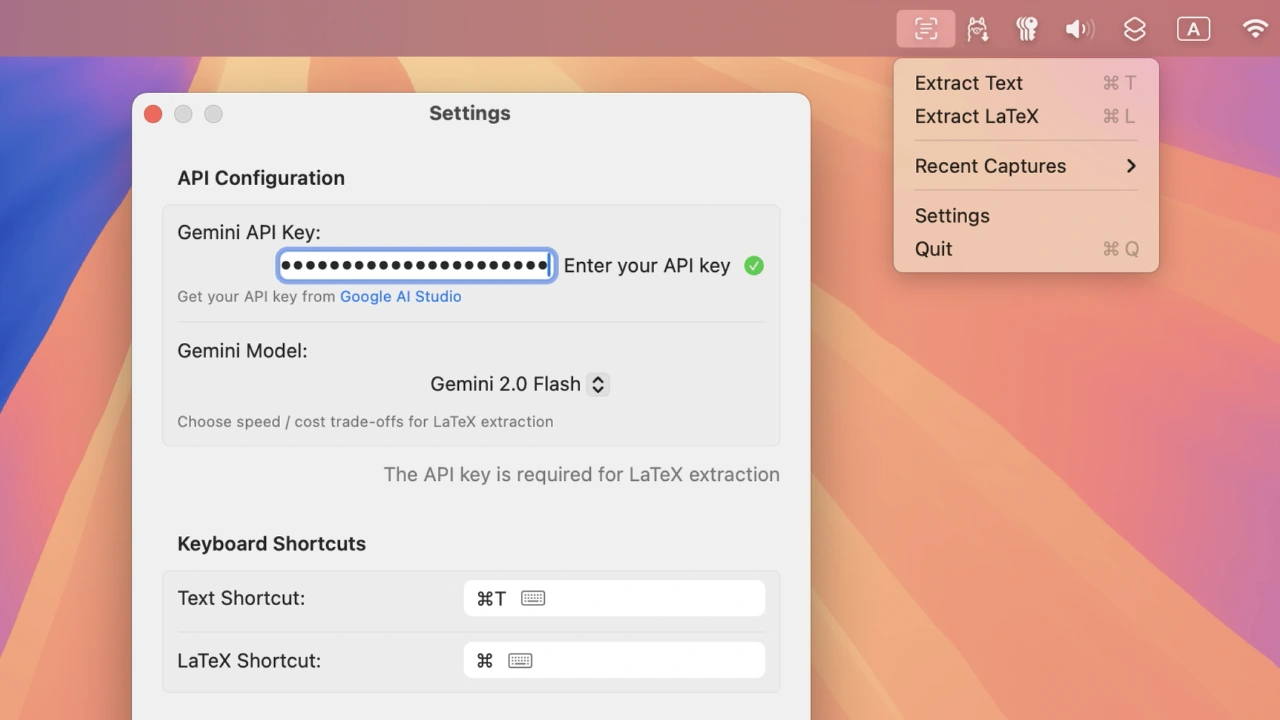Open the volume speaker menu bar icon
The image size is (1280, 720).
coord(1079,29)
